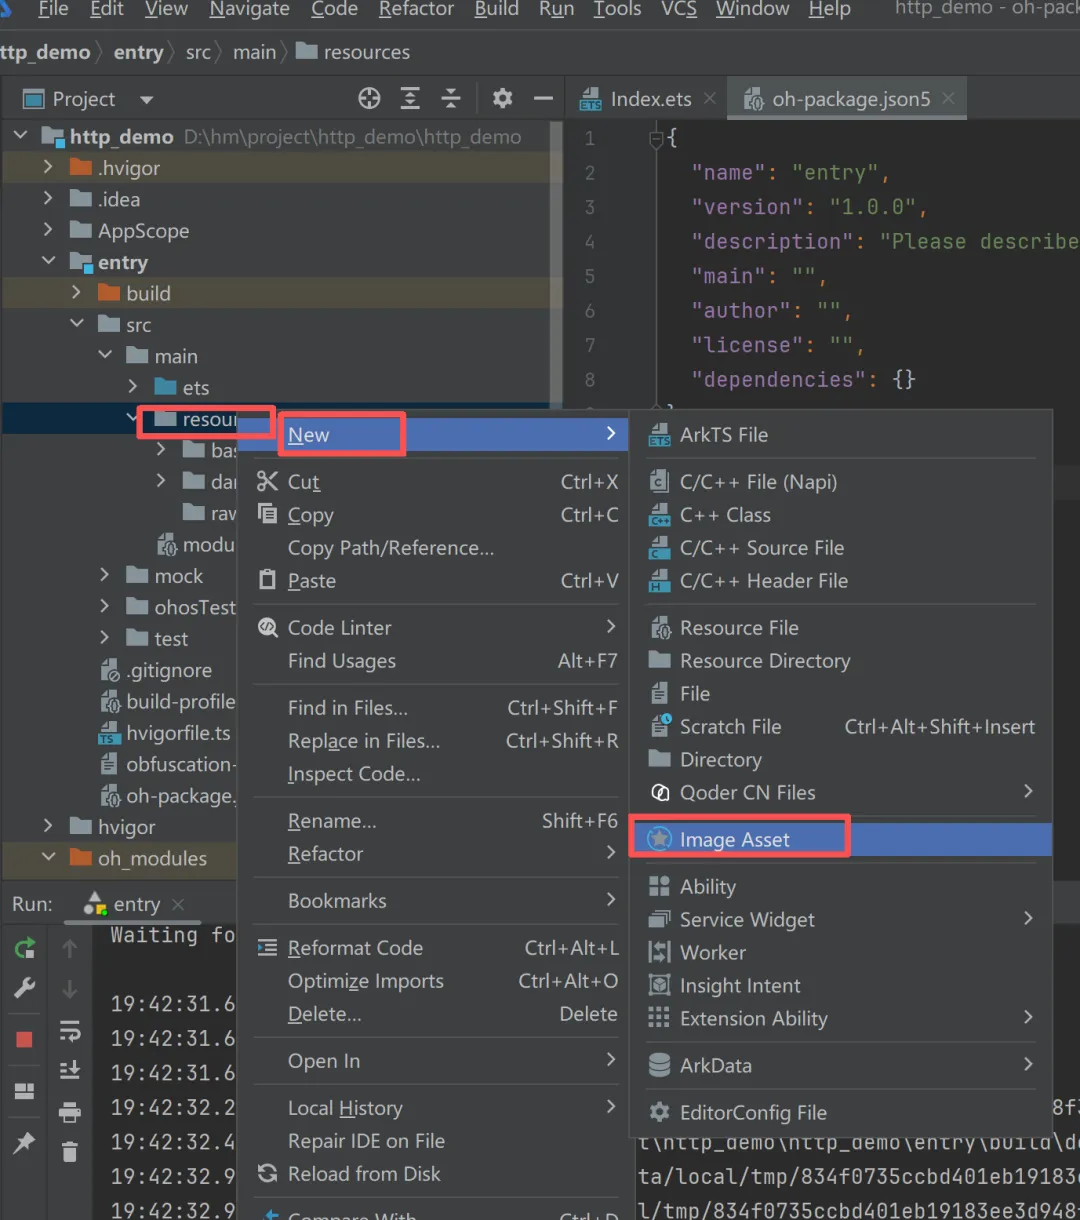Pick the C++ Class icon
Viewport: 1080px width, 1220px height.
(x=659, y=515)
